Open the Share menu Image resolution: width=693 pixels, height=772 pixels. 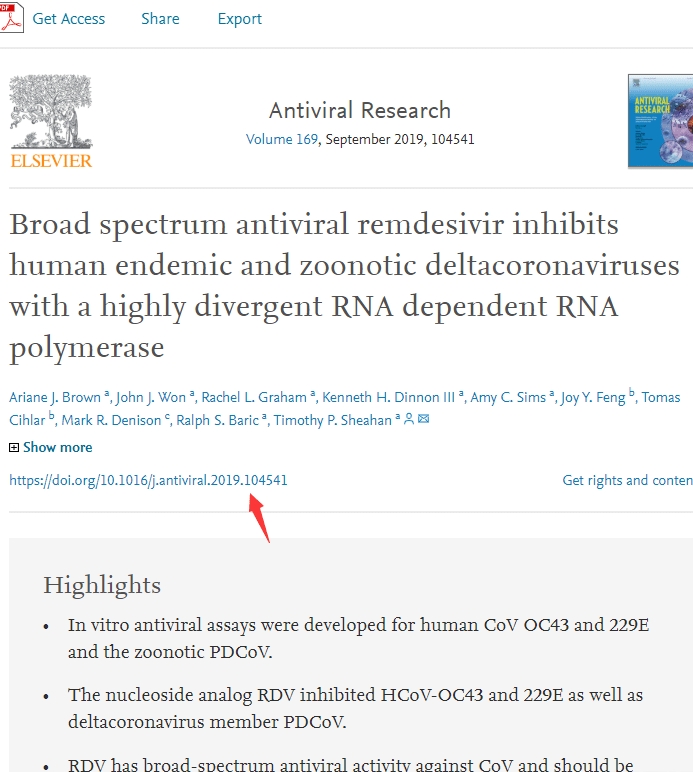160,19
